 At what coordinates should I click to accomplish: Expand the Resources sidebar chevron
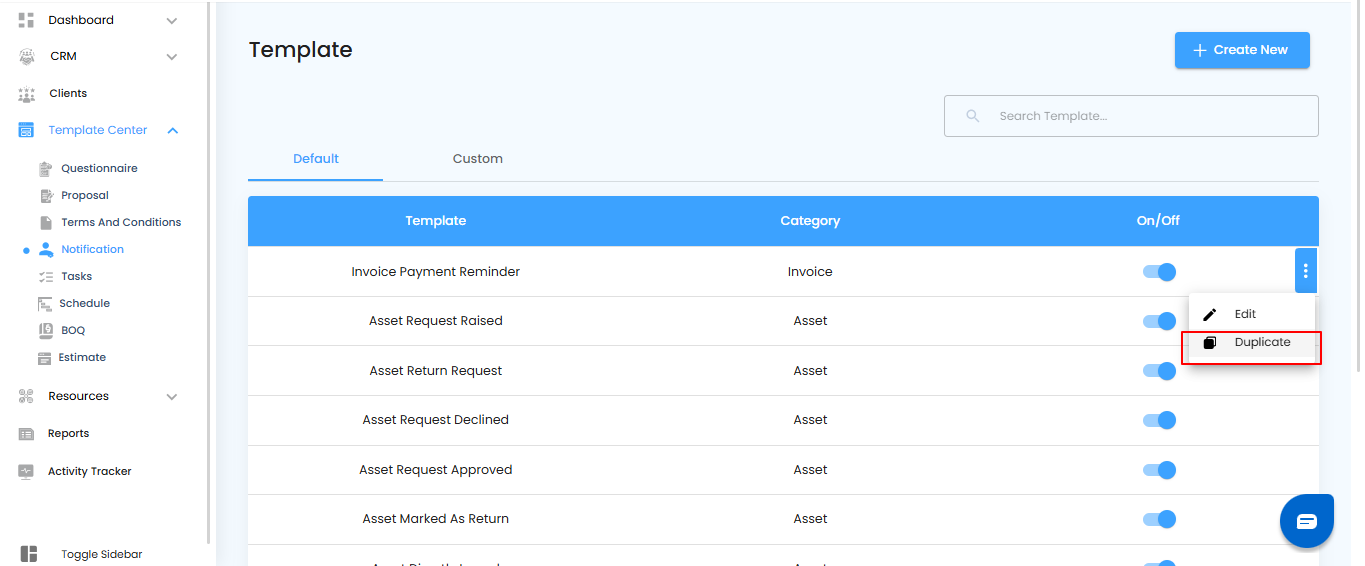coord(172,397)
